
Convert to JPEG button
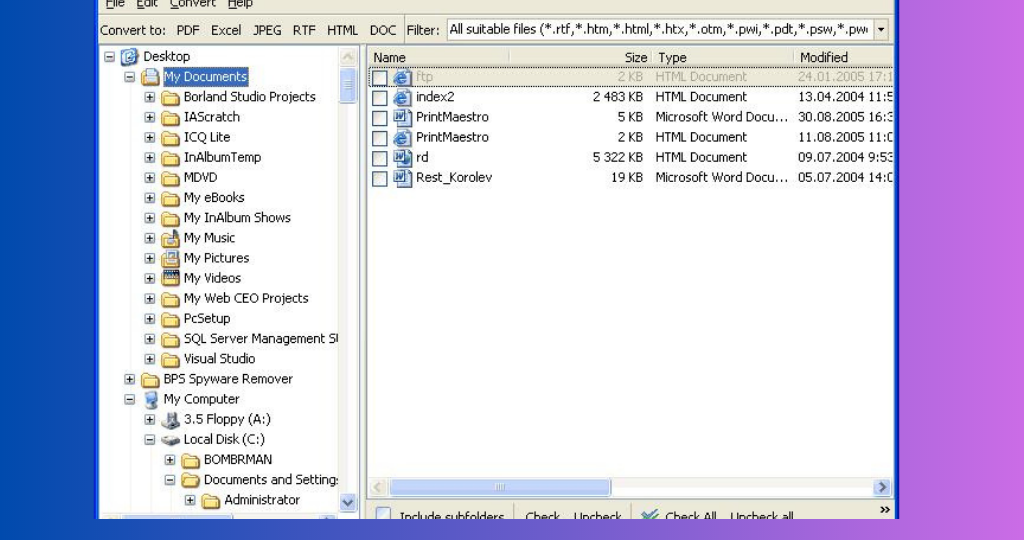pos(267,31)
